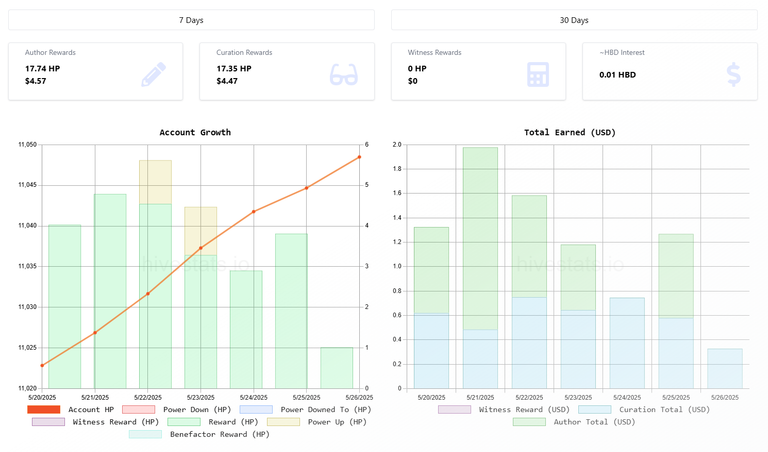Click the HBD Interest dollar icon
Image resolution: width=768 pixels, height=452 pixels.
pos(734,74)
